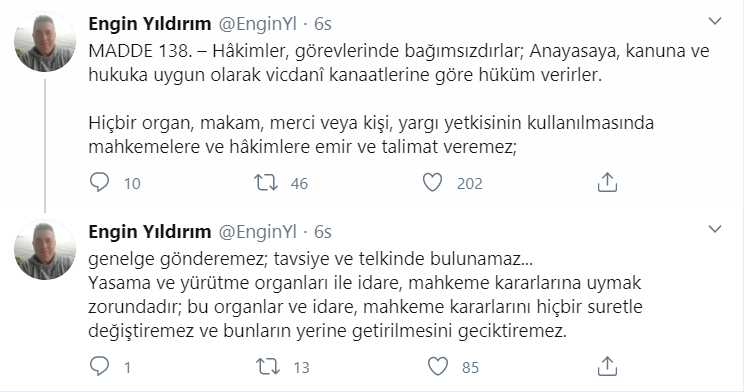Image resolution: width=745 pixels, height=392 pixels.
Task: Click the @EnginYl handle on second tweet
Action: tap(258, 232)
